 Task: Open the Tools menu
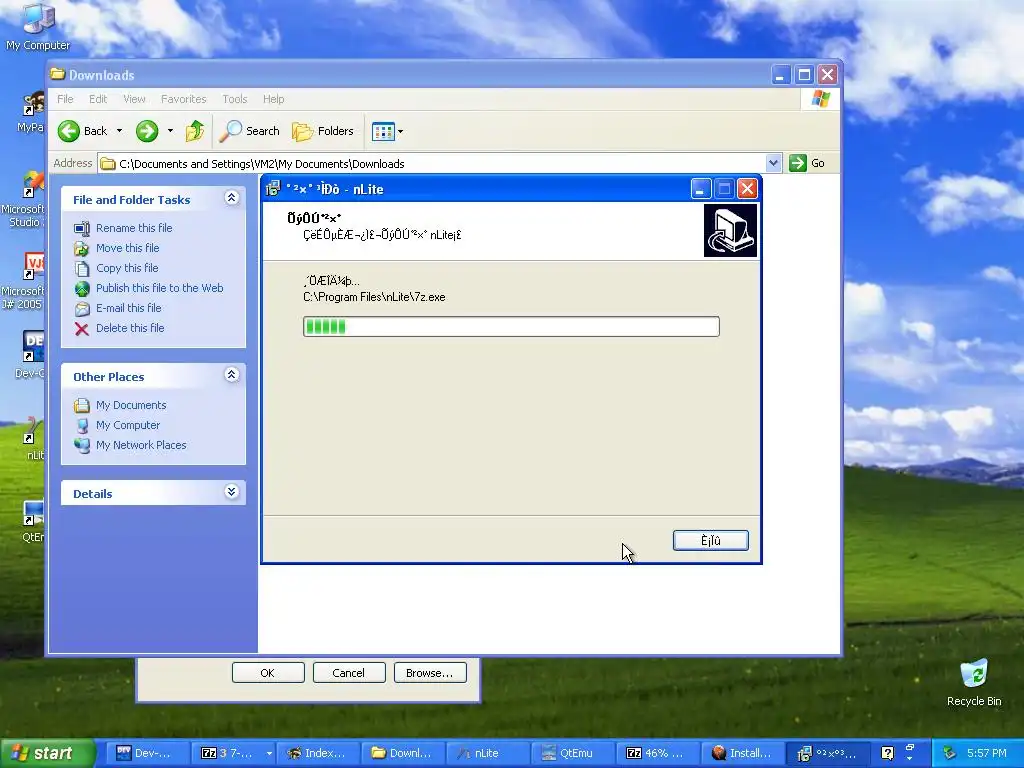234,99
